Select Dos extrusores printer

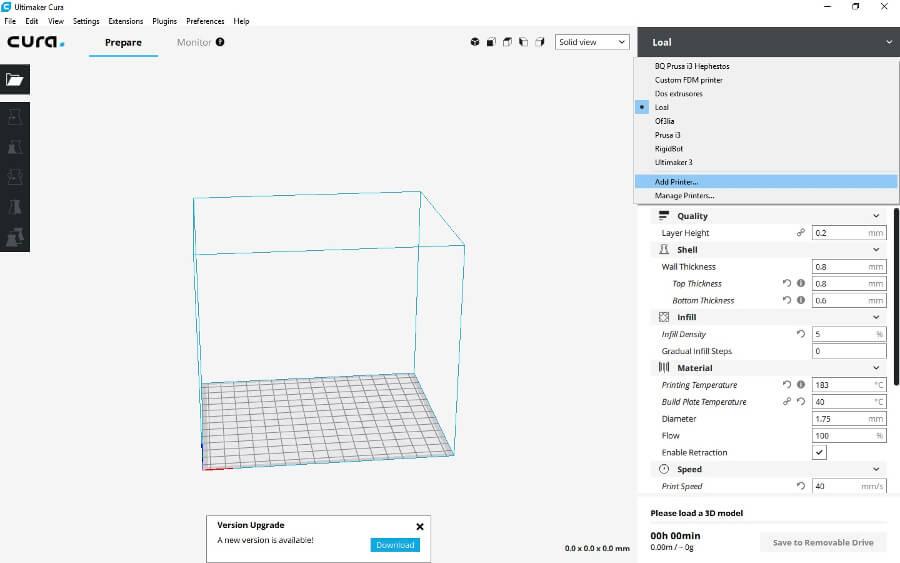pyautogui.click(x=766, y=94)
